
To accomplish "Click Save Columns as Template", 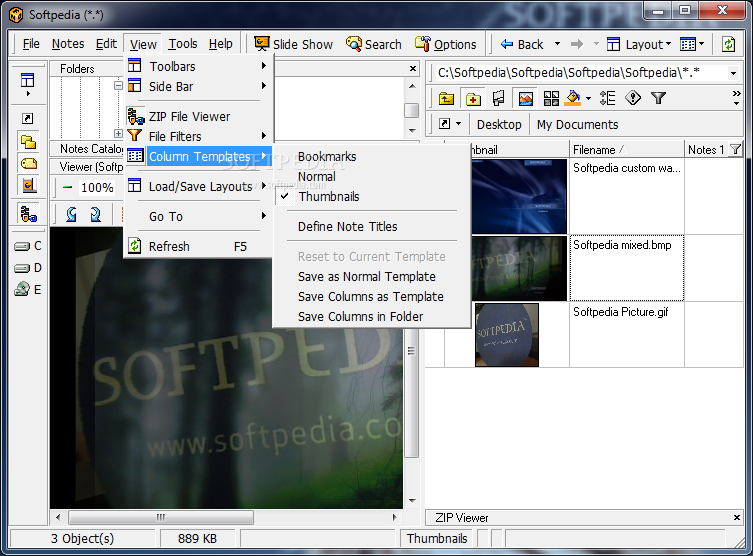I will coord(371,296).
